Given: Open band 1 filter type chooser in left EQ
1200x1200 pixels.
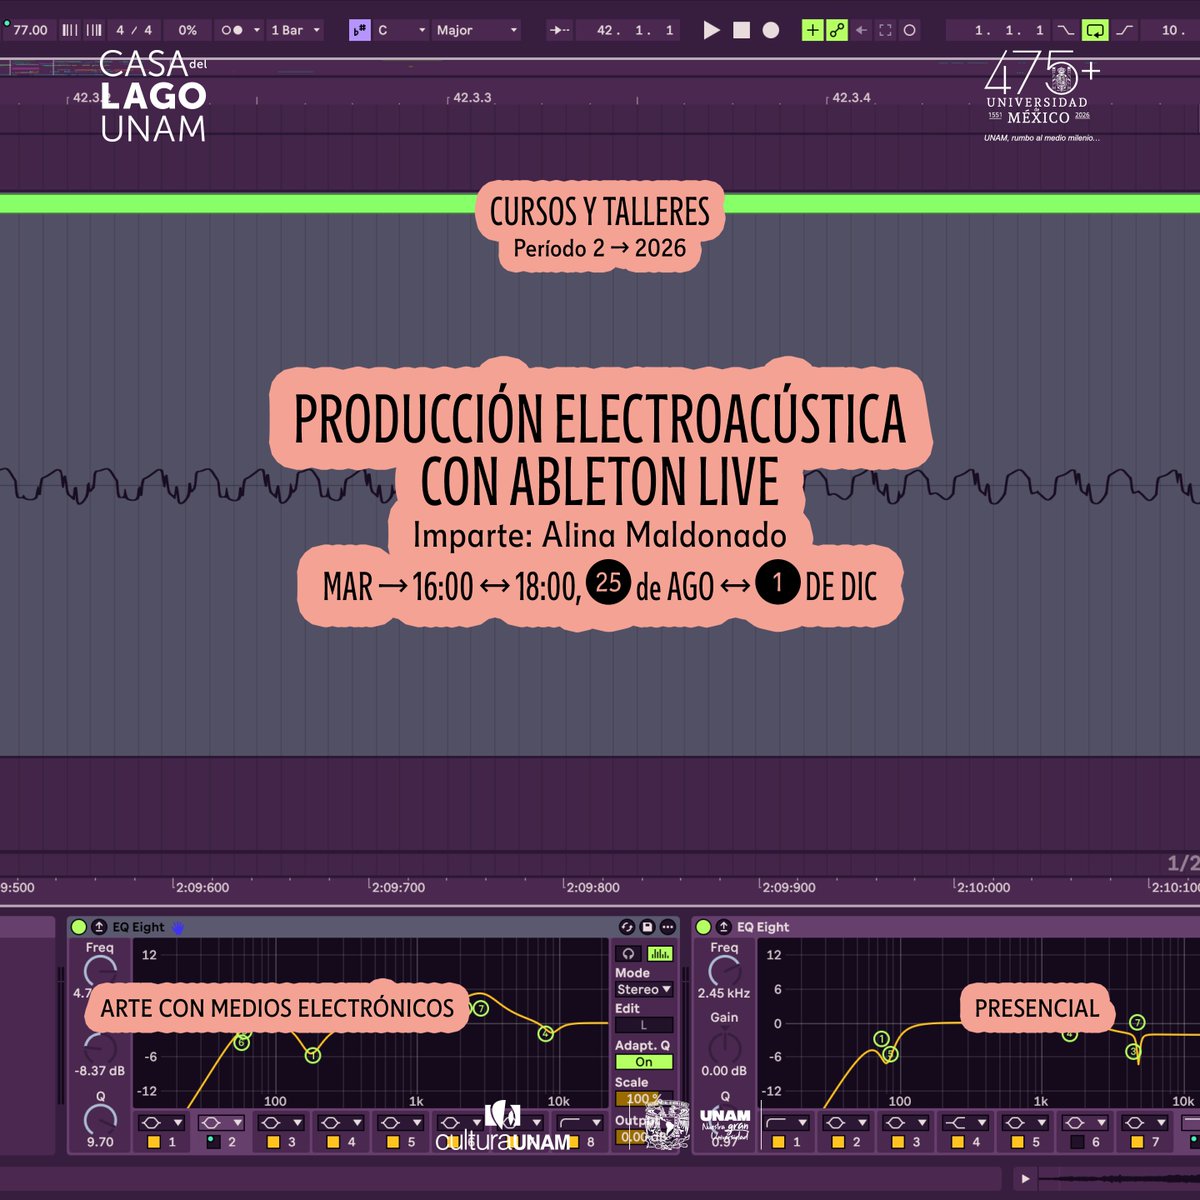Looking at the screenshot, I should coord(161,1123).
